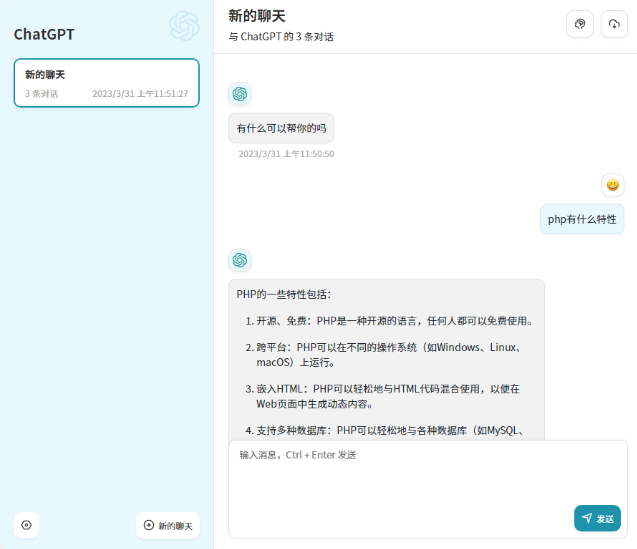
Task: Click the text PHP的一些特性包括
Action: pyautogui.click(x=284, y=294)
